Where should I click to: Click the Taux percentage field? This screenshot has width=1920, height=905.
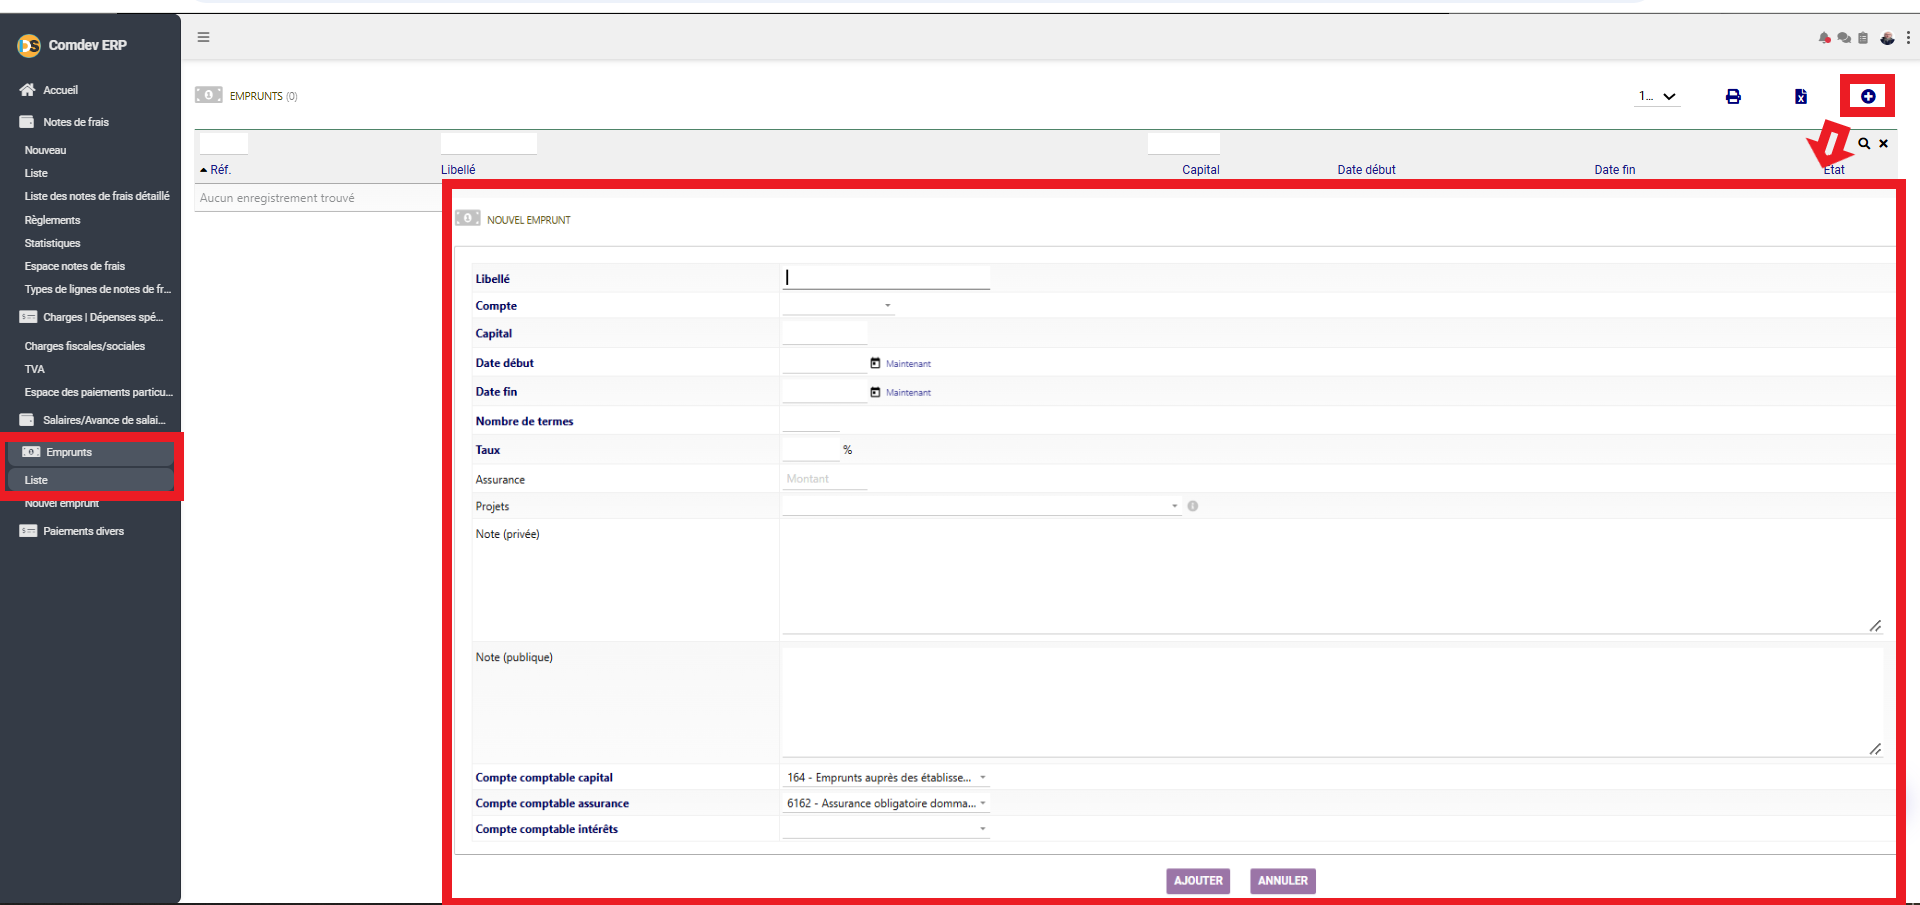click(x=811, y=450)
